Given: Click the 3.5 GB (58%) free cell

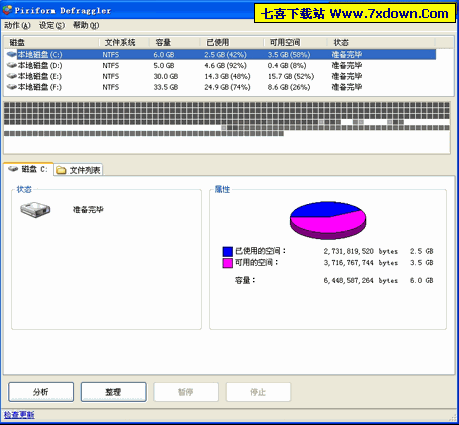Looking at the screenshot, I should (289, 55).
